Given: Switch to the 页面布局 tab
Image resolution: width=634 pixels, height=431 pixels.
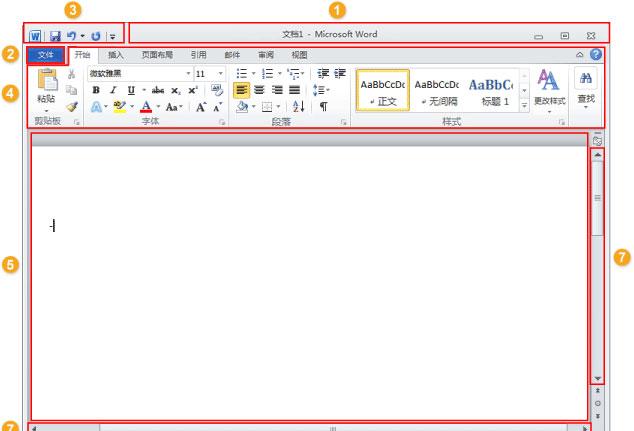Looking at the screenshot, I should tap(157, 55).
